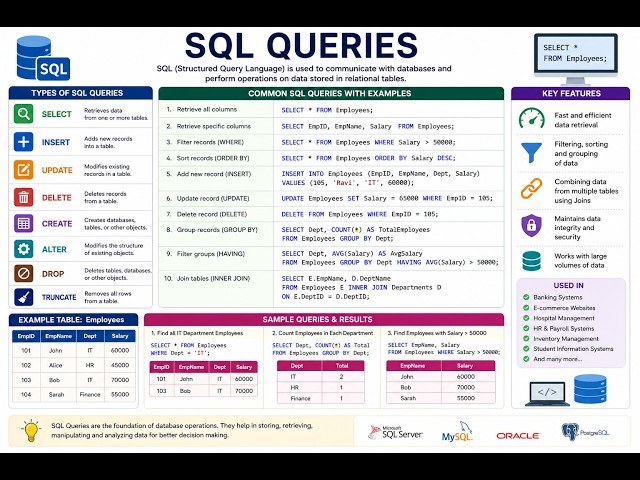
Task: Click the Count Employees in Each Department heading
Action: coord(322,333)
